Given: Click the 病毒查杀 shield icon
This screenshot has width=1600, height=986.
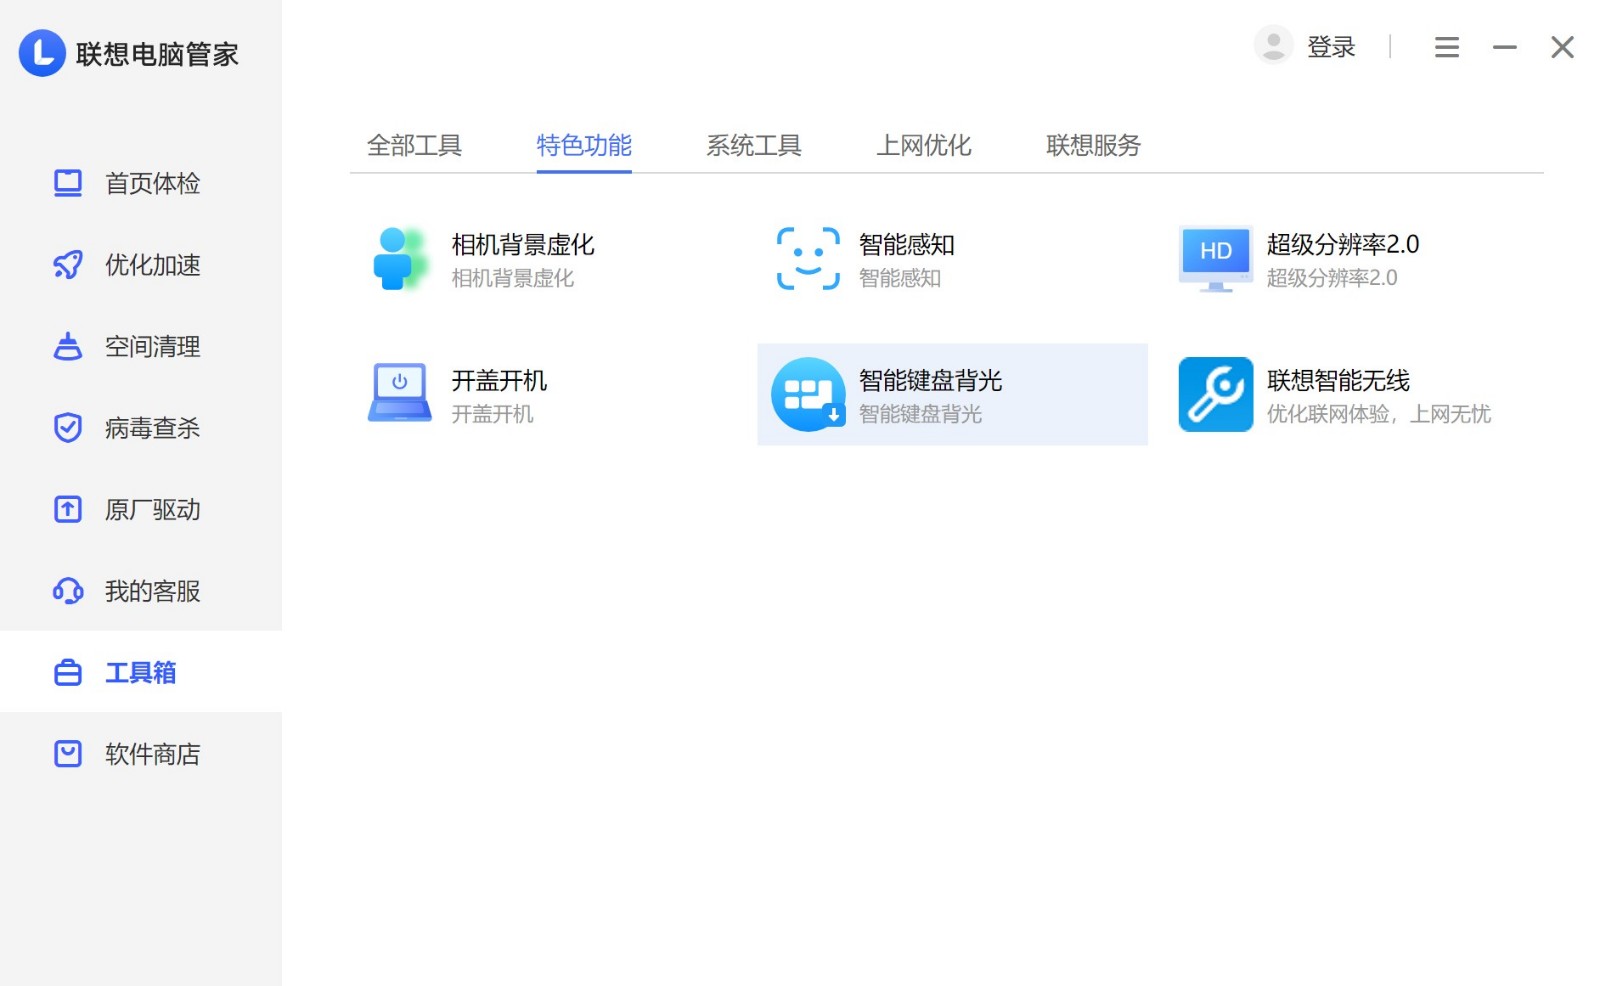Looking at the screenshot, I should pos(68,428).
